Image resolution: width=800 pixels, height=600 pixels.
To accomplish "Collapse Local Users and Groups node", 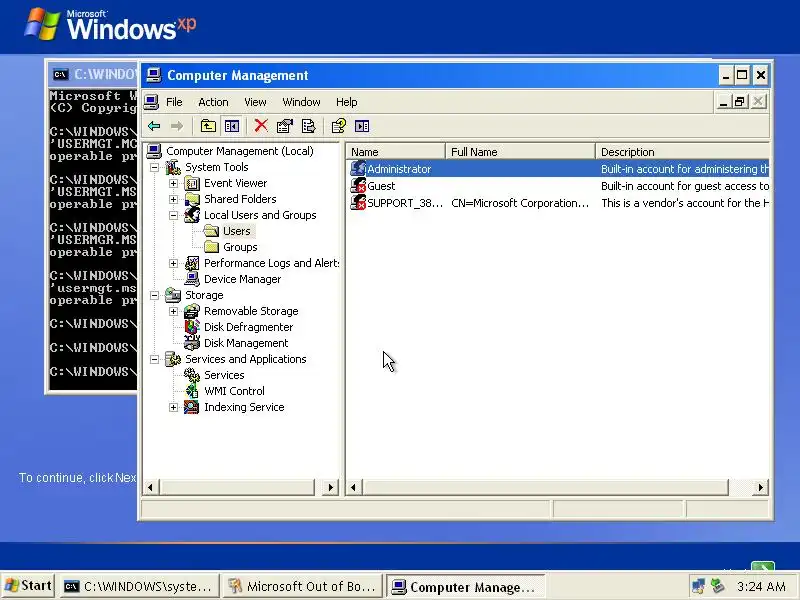I will coord(173,215).
